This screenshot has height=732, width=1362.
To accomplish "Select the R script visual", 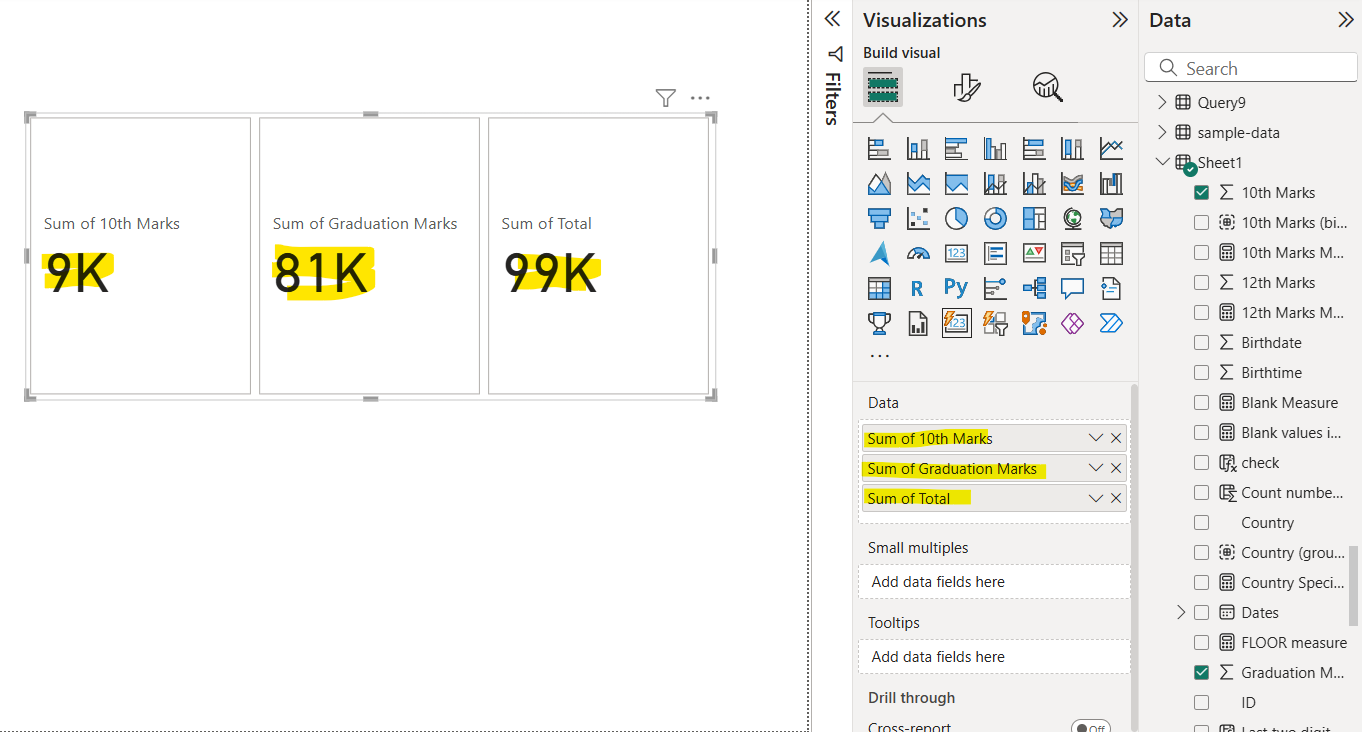I will point(917,288).
